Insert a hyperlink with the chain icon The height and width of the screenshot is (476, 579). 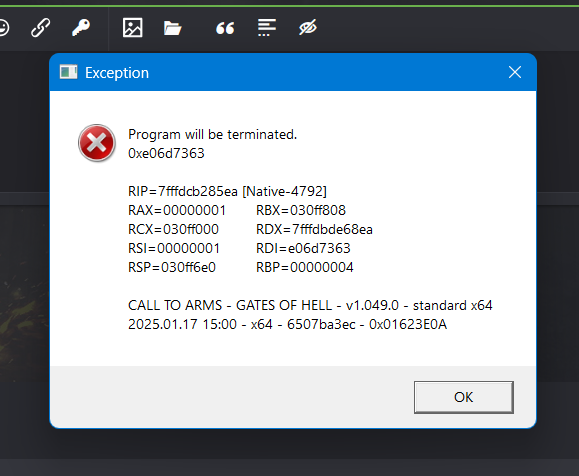point(40,28)
